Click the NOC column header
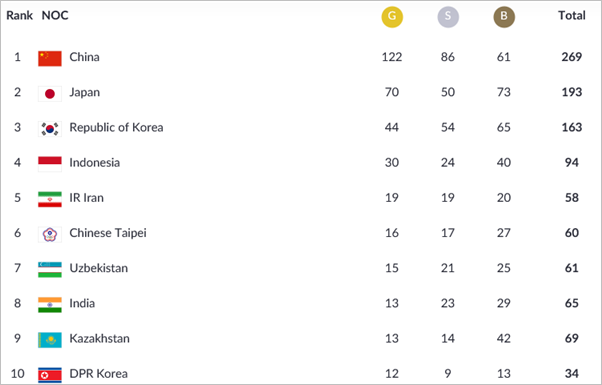Viewport: 602px width, 385px height. [55, 15]
